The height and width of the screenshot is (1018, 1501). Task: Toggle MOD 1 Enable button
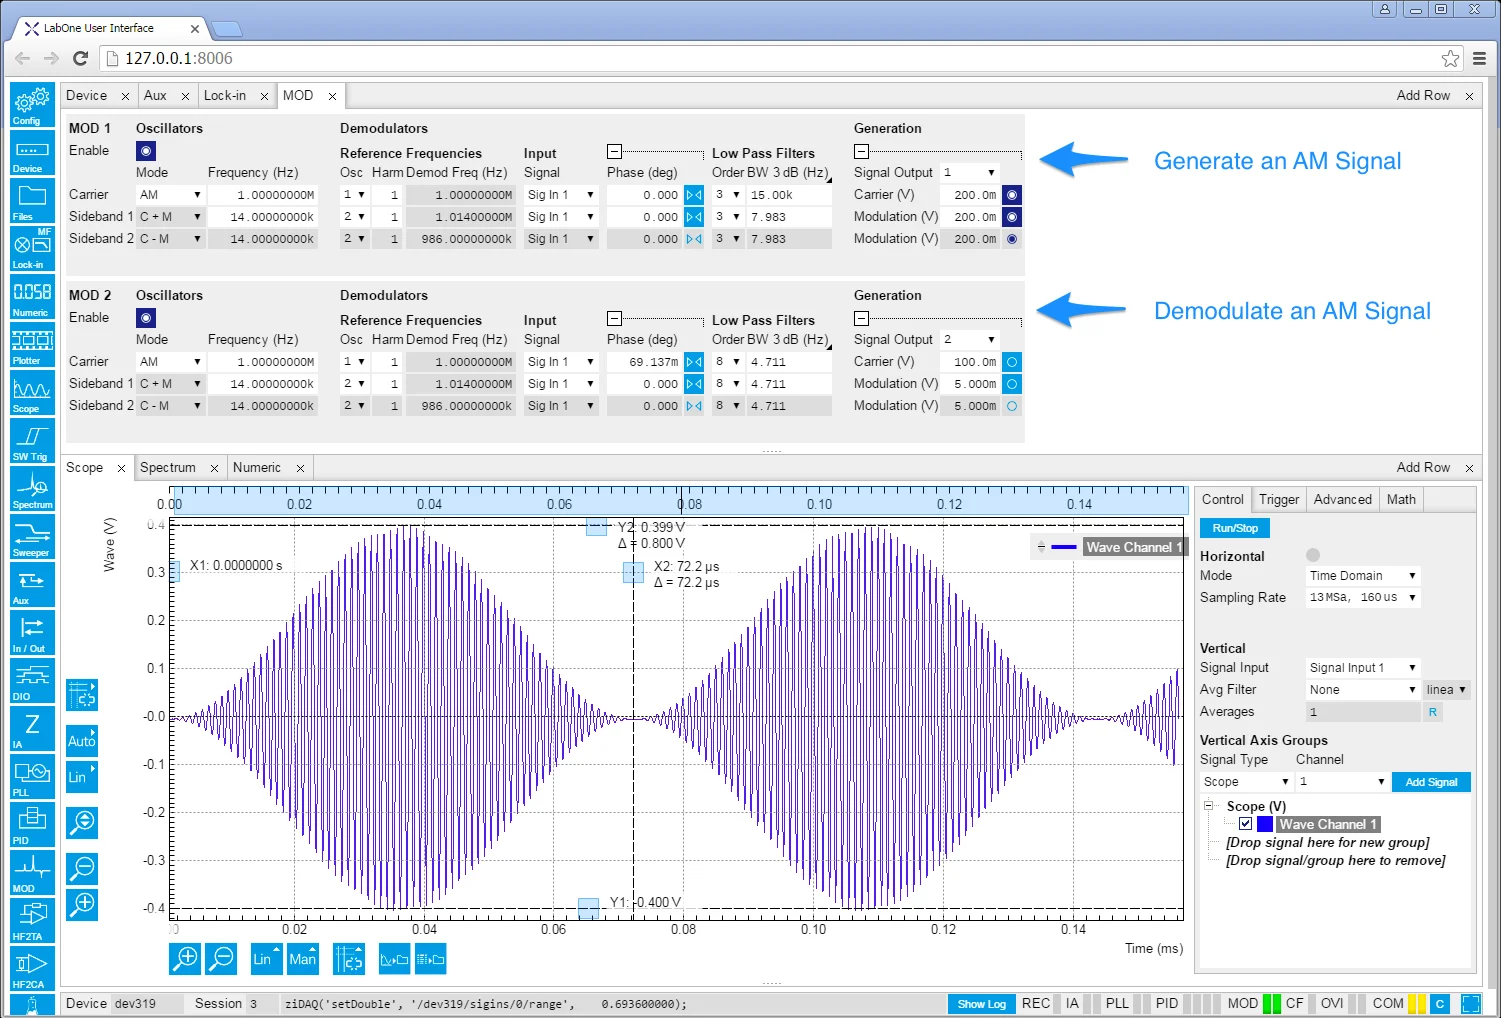pyautogui.click(x=146, y=151)
